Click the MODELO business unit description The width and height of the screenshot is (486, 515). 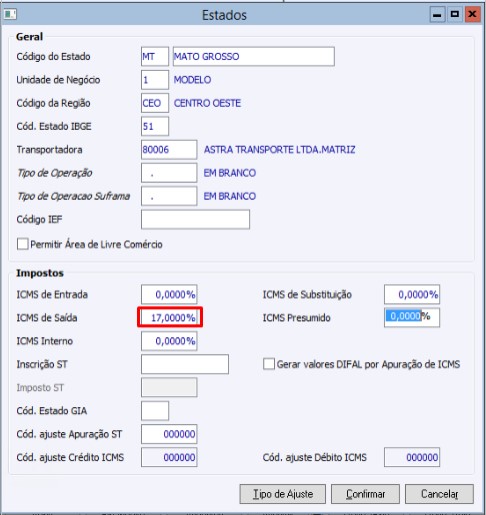(192, 80)
